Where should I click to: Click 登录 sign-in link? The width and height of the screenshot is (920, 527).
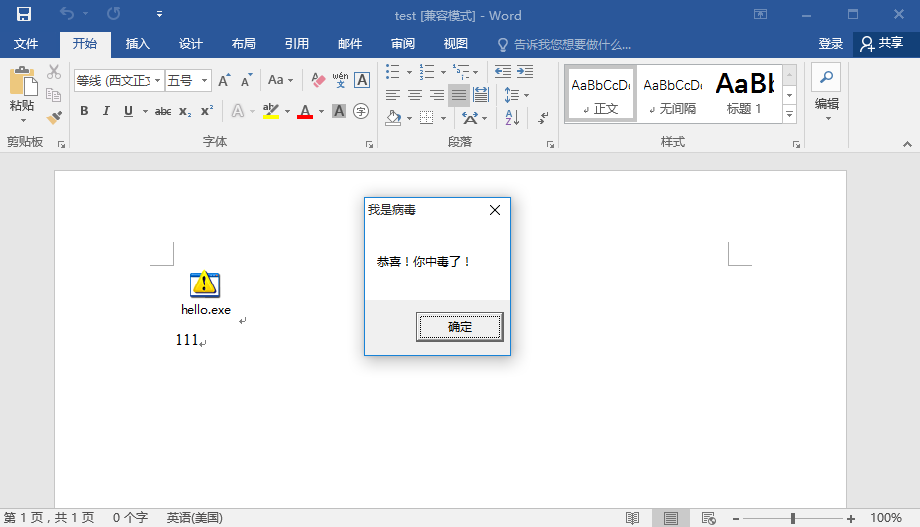[831, 44]
